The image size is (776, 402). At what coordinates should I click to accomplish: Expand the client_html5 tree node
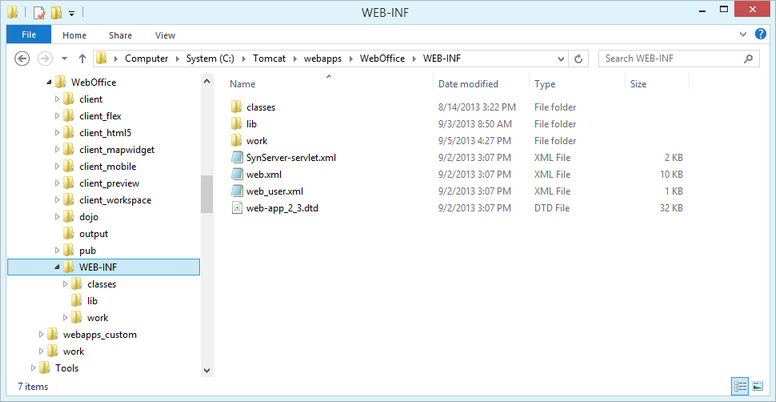click(57, 133)
